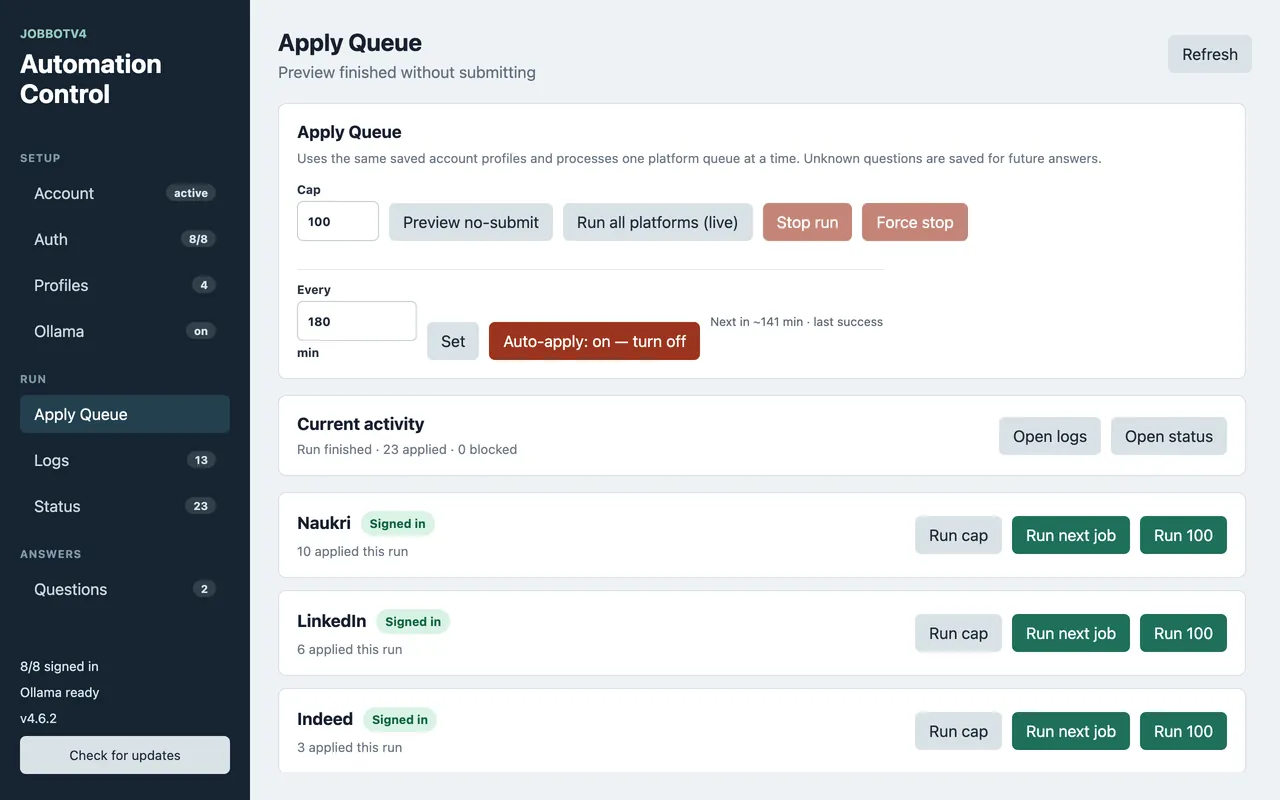The image size is (1280, 800).
Task: Turn off Auto-apply toggle button
Action: click(x=595, y=341)
